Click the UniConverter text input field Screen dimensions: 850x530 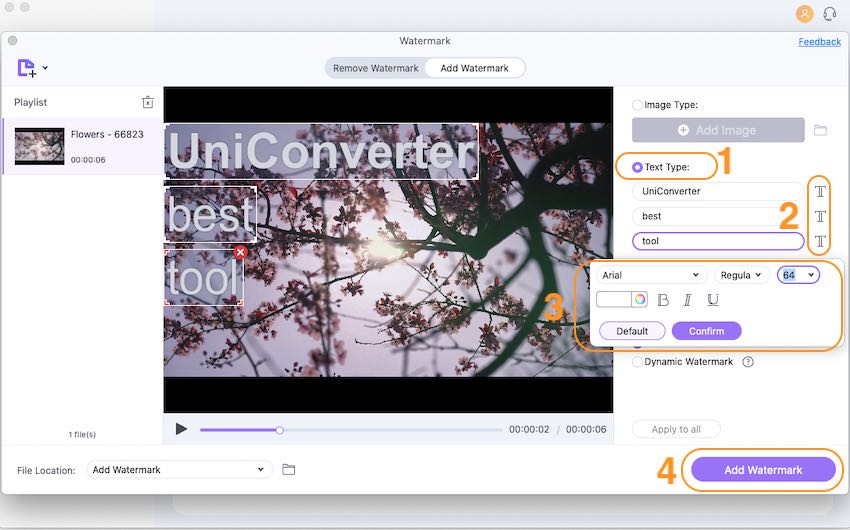[718, 191]
